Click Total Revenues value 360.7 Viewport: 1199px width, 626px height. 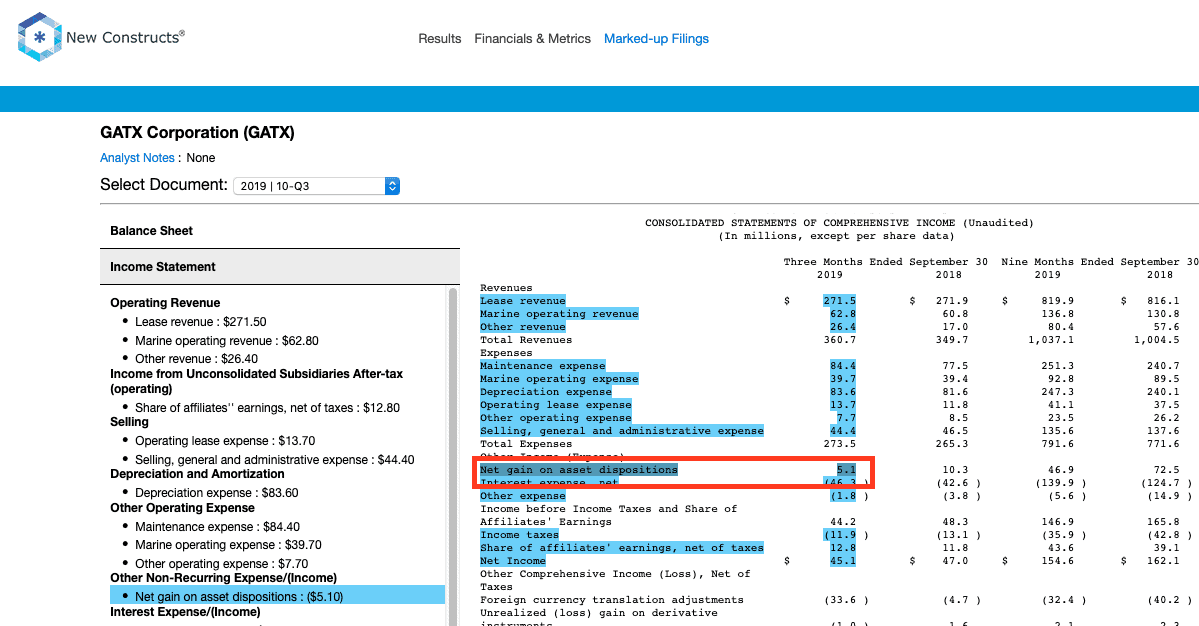click(840, 340)
